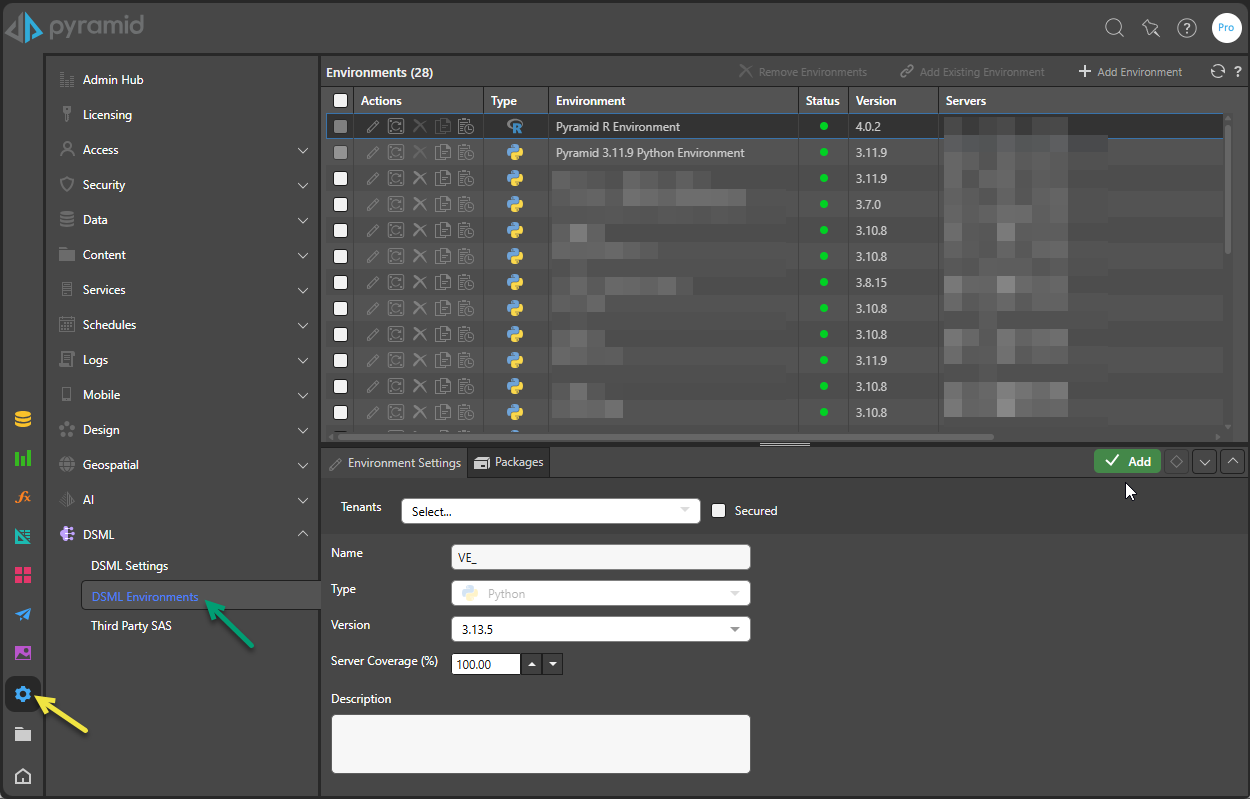1250x799 pixels.
Task: Switch to the Packages tab
Action: tap(509, 462)
